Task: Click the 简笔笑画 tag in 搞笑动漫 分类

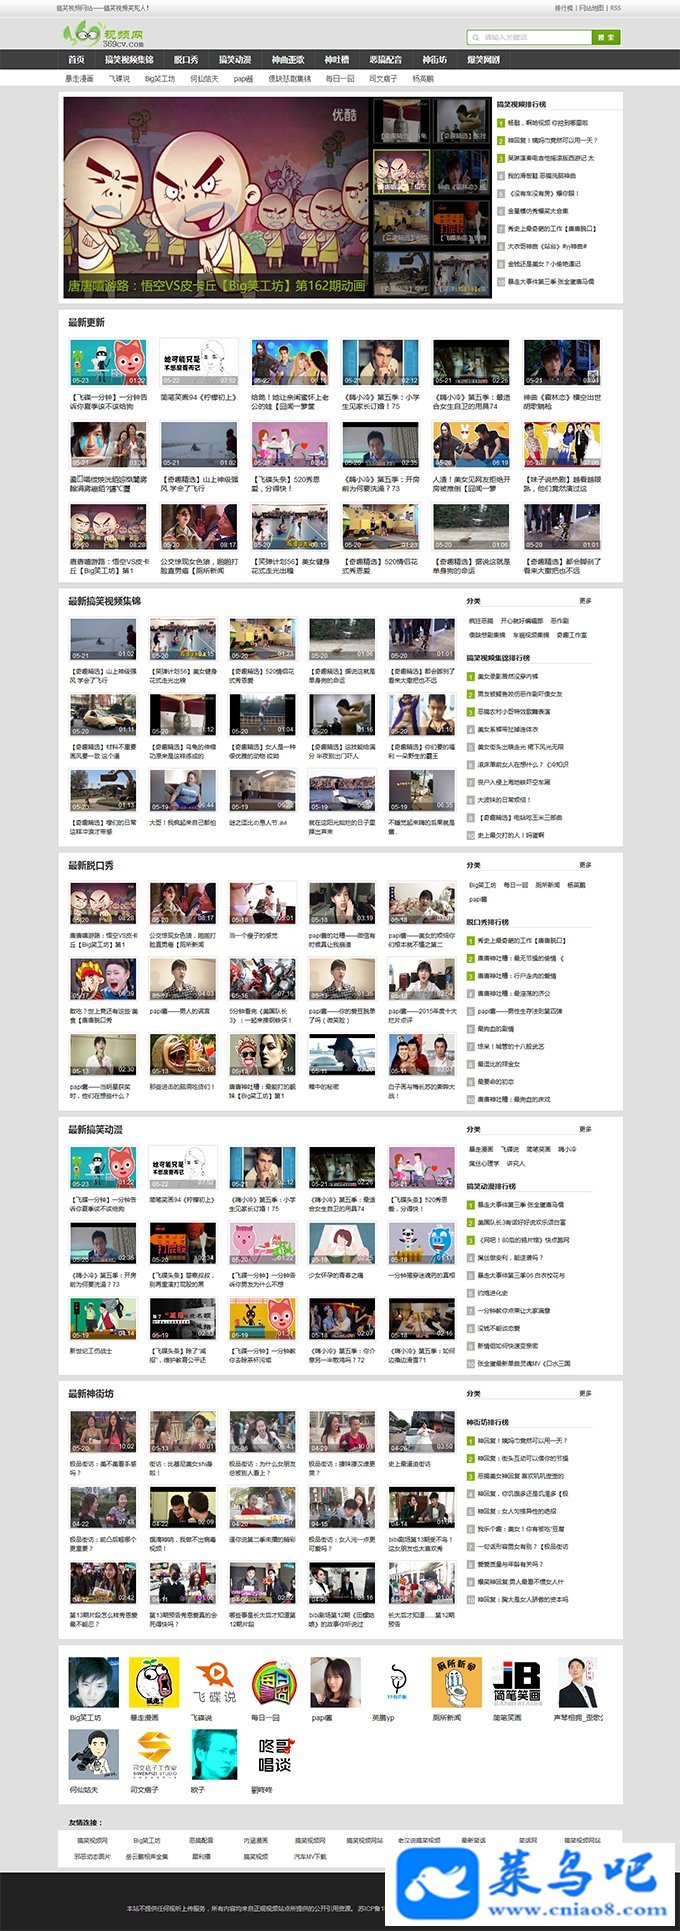Action: point(538,1149)
